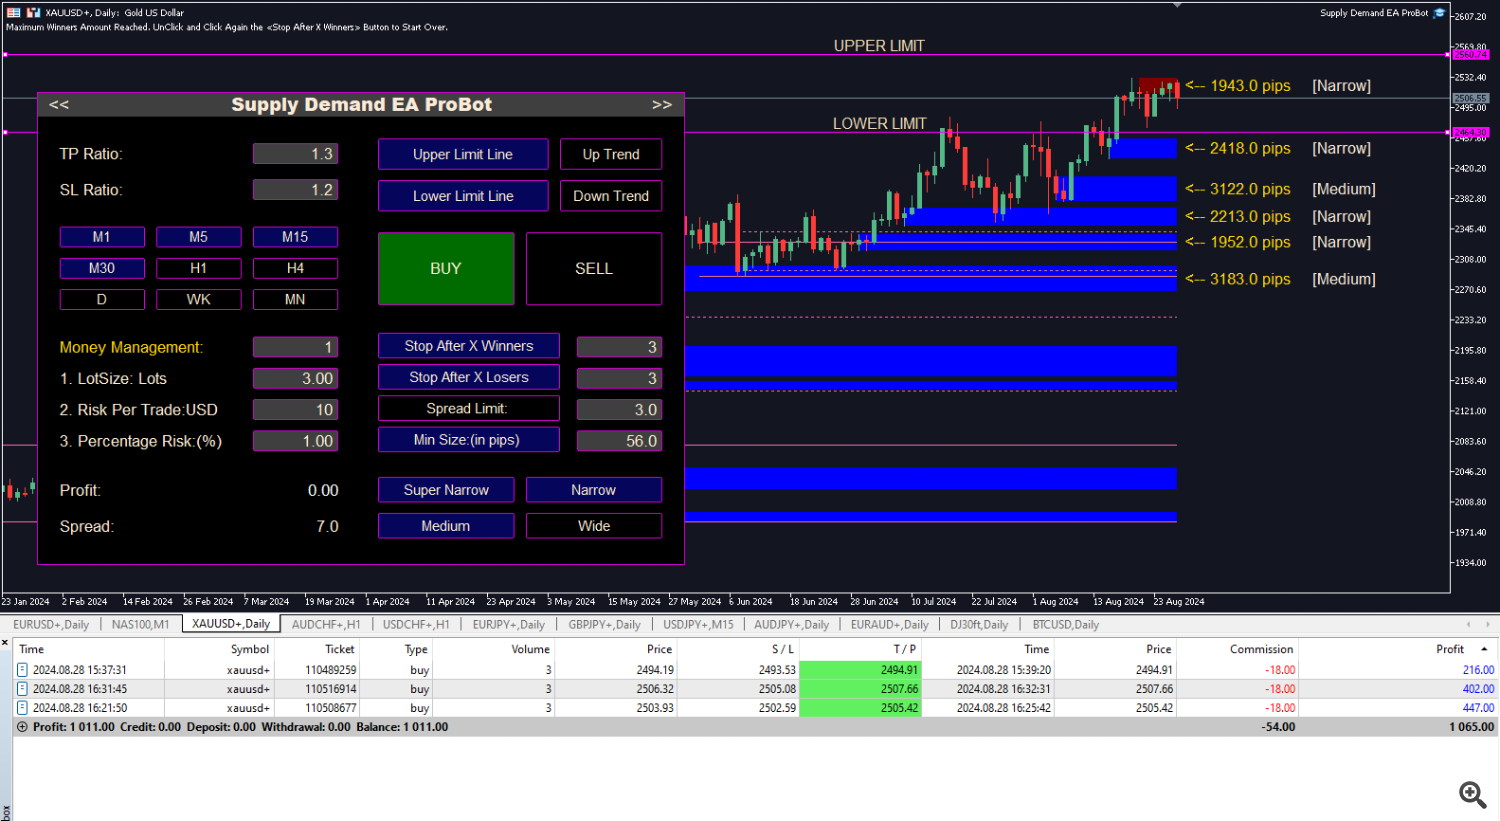The image size is (1500, 821).
Task: Close the terminal panel with the X
Action: click(x=5, y=643)
